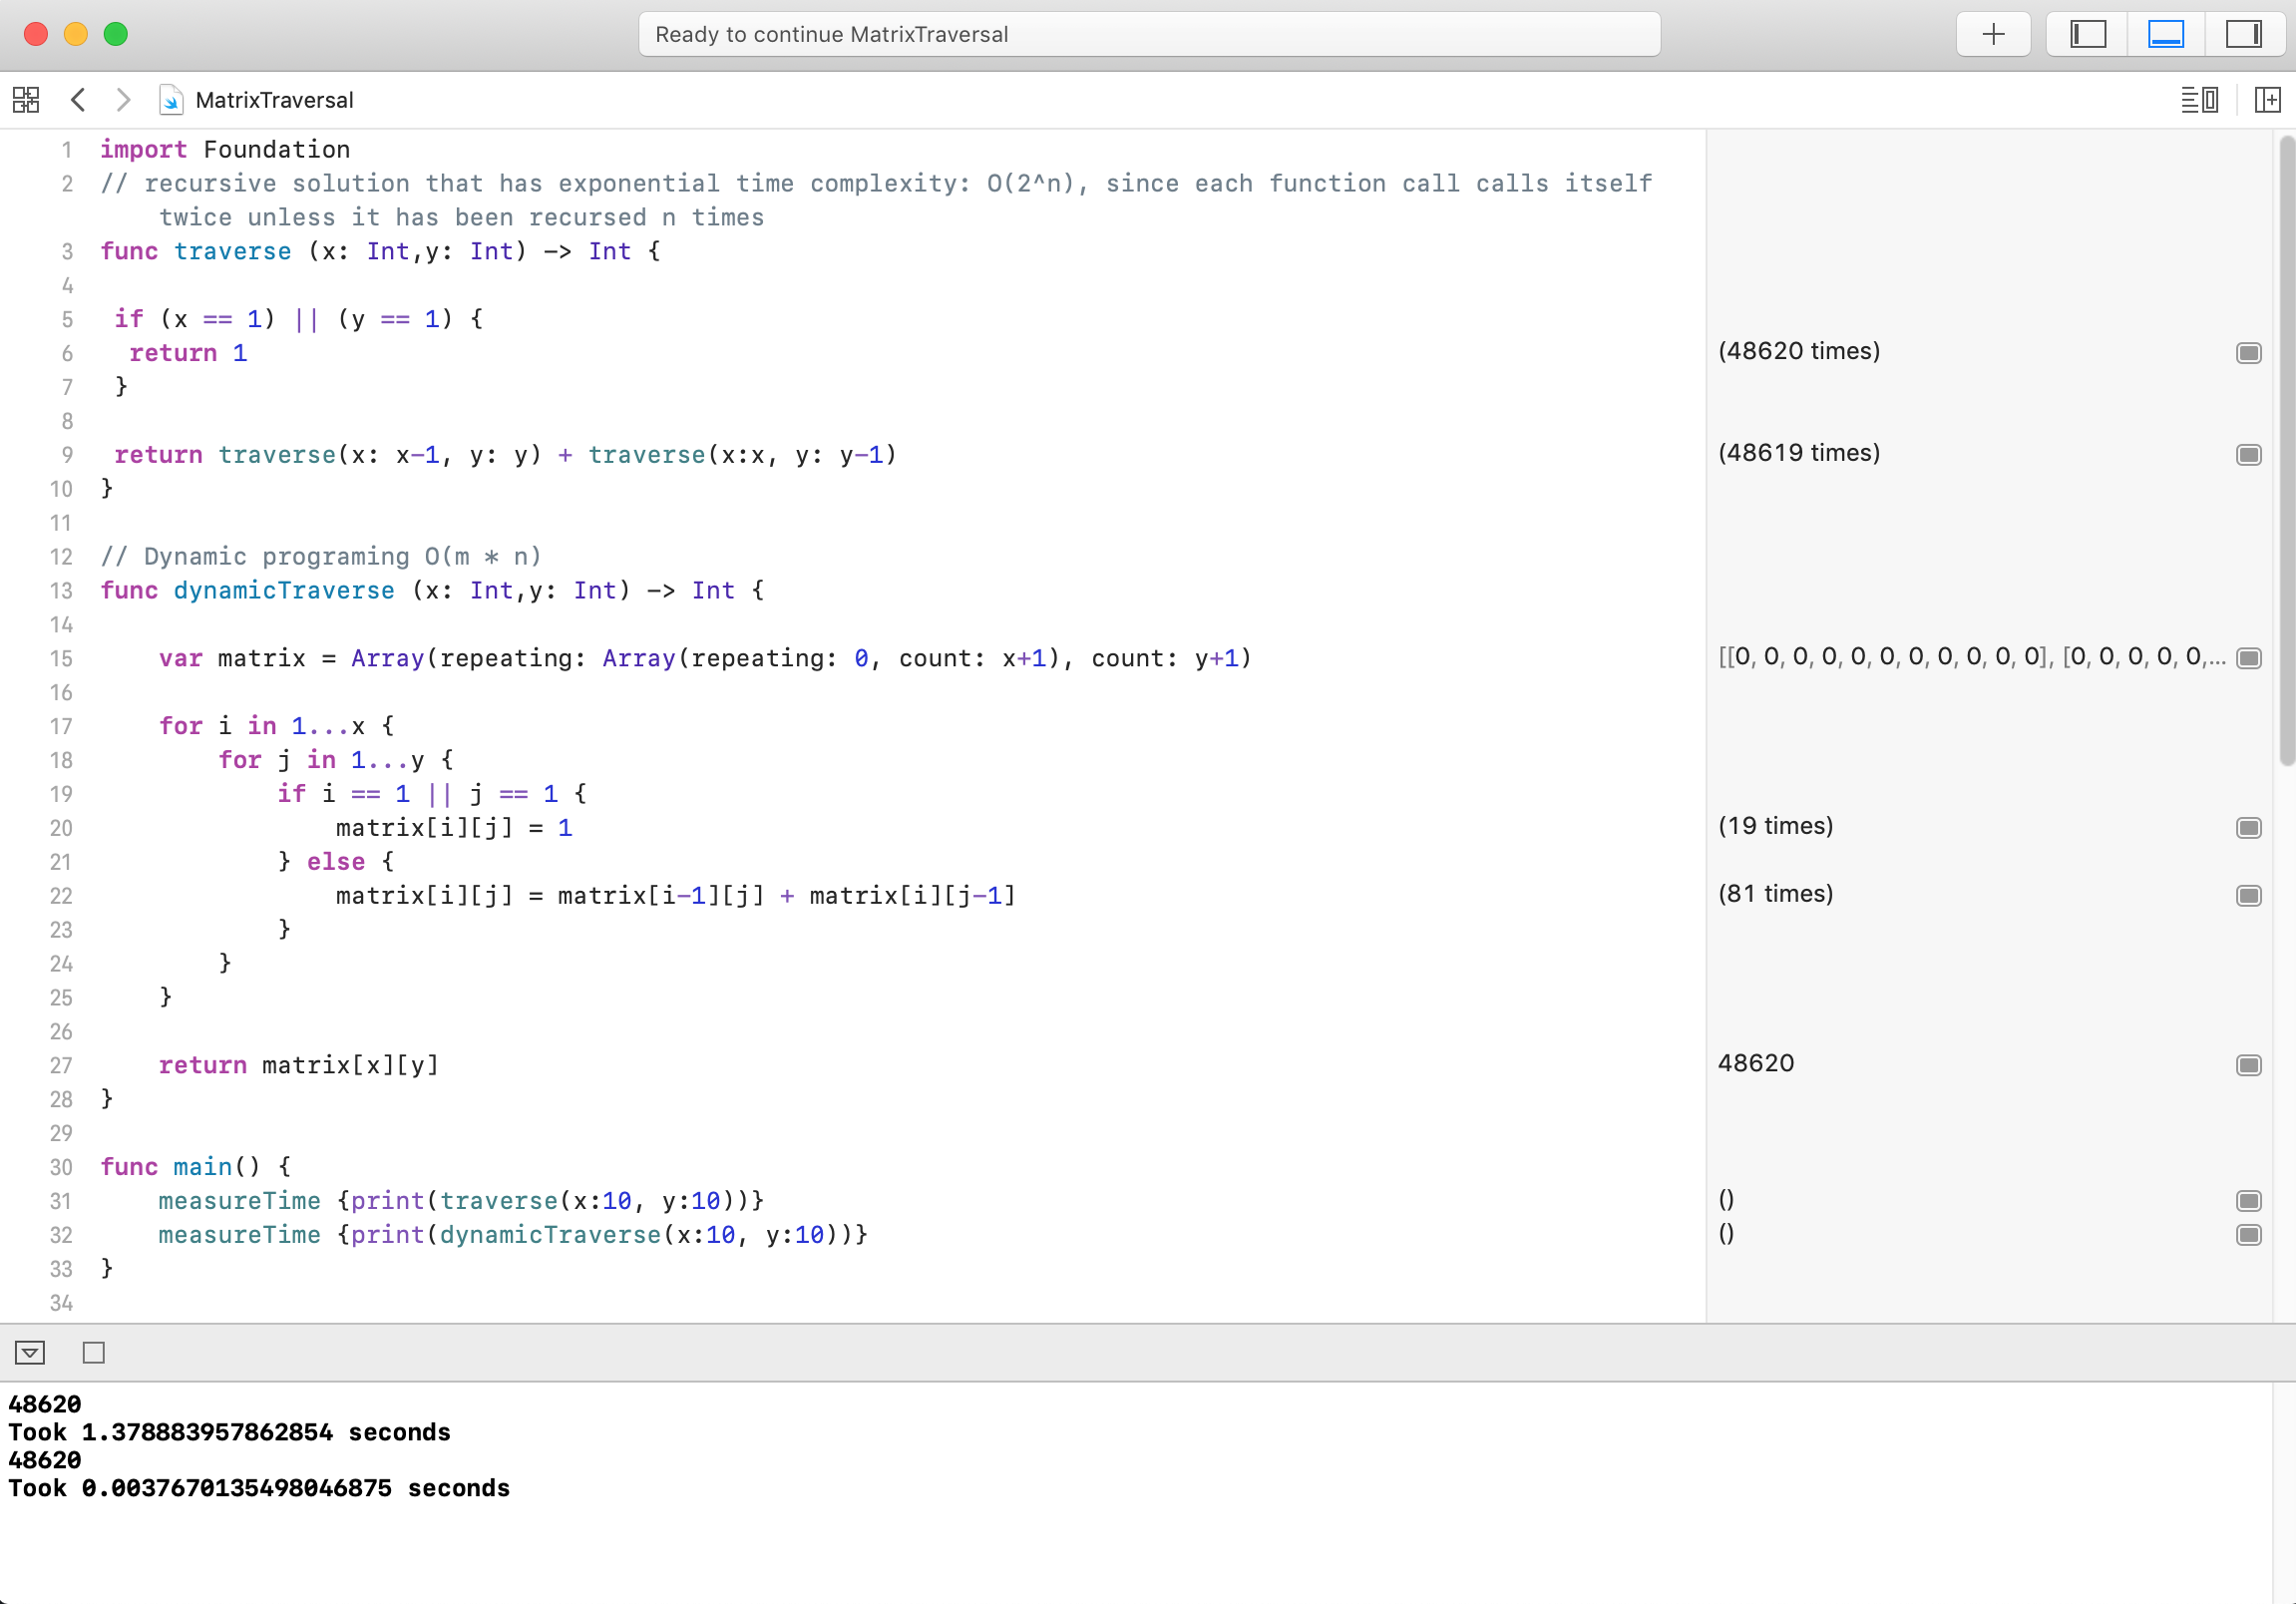Show inline result for returned 48620 value
Screen dimensions: 2296x1604
(2248, 1065)
